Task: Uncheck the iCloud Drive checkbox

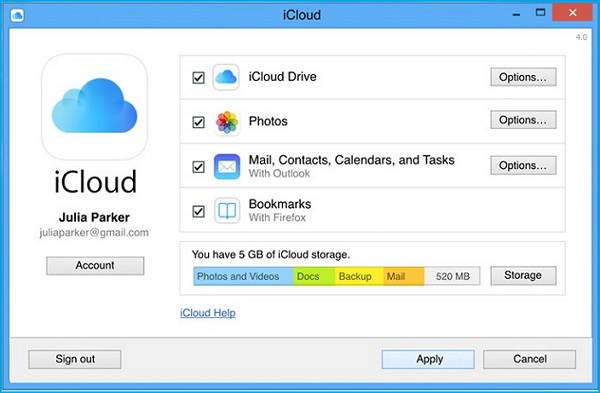Action: (198, 78)
